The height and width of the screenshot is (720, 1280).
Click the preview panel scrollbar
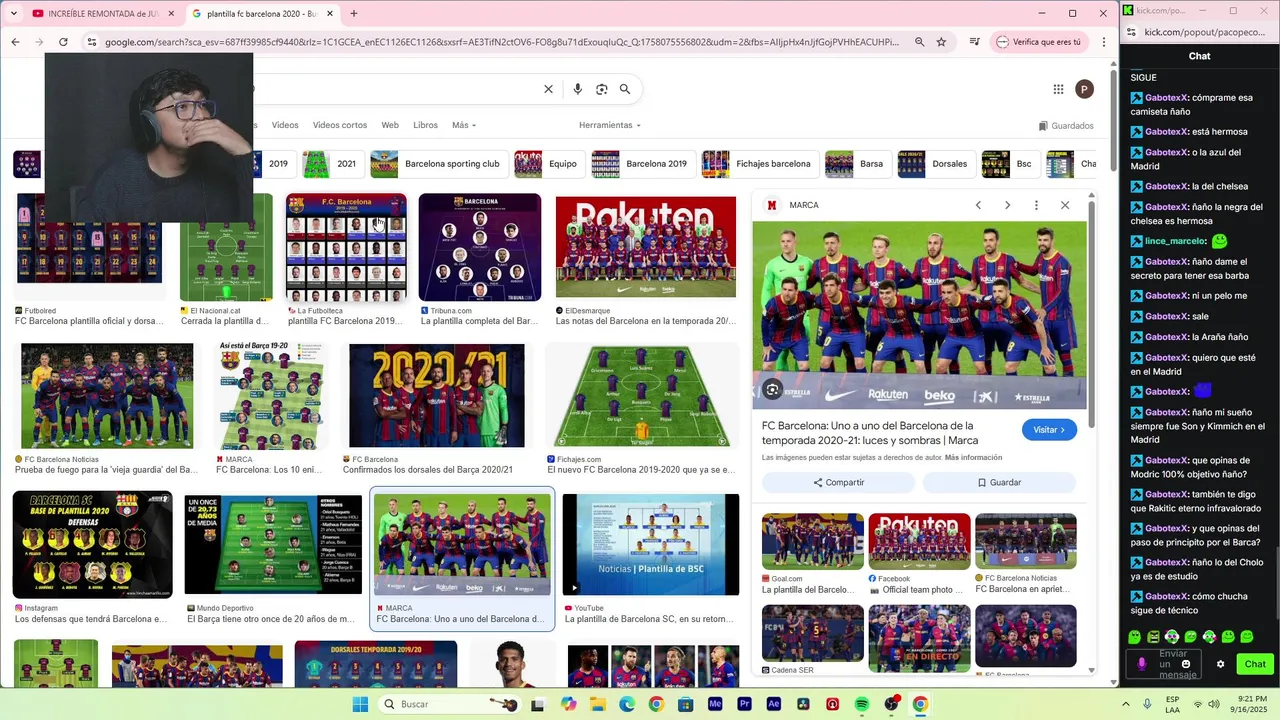[1091, 317]
